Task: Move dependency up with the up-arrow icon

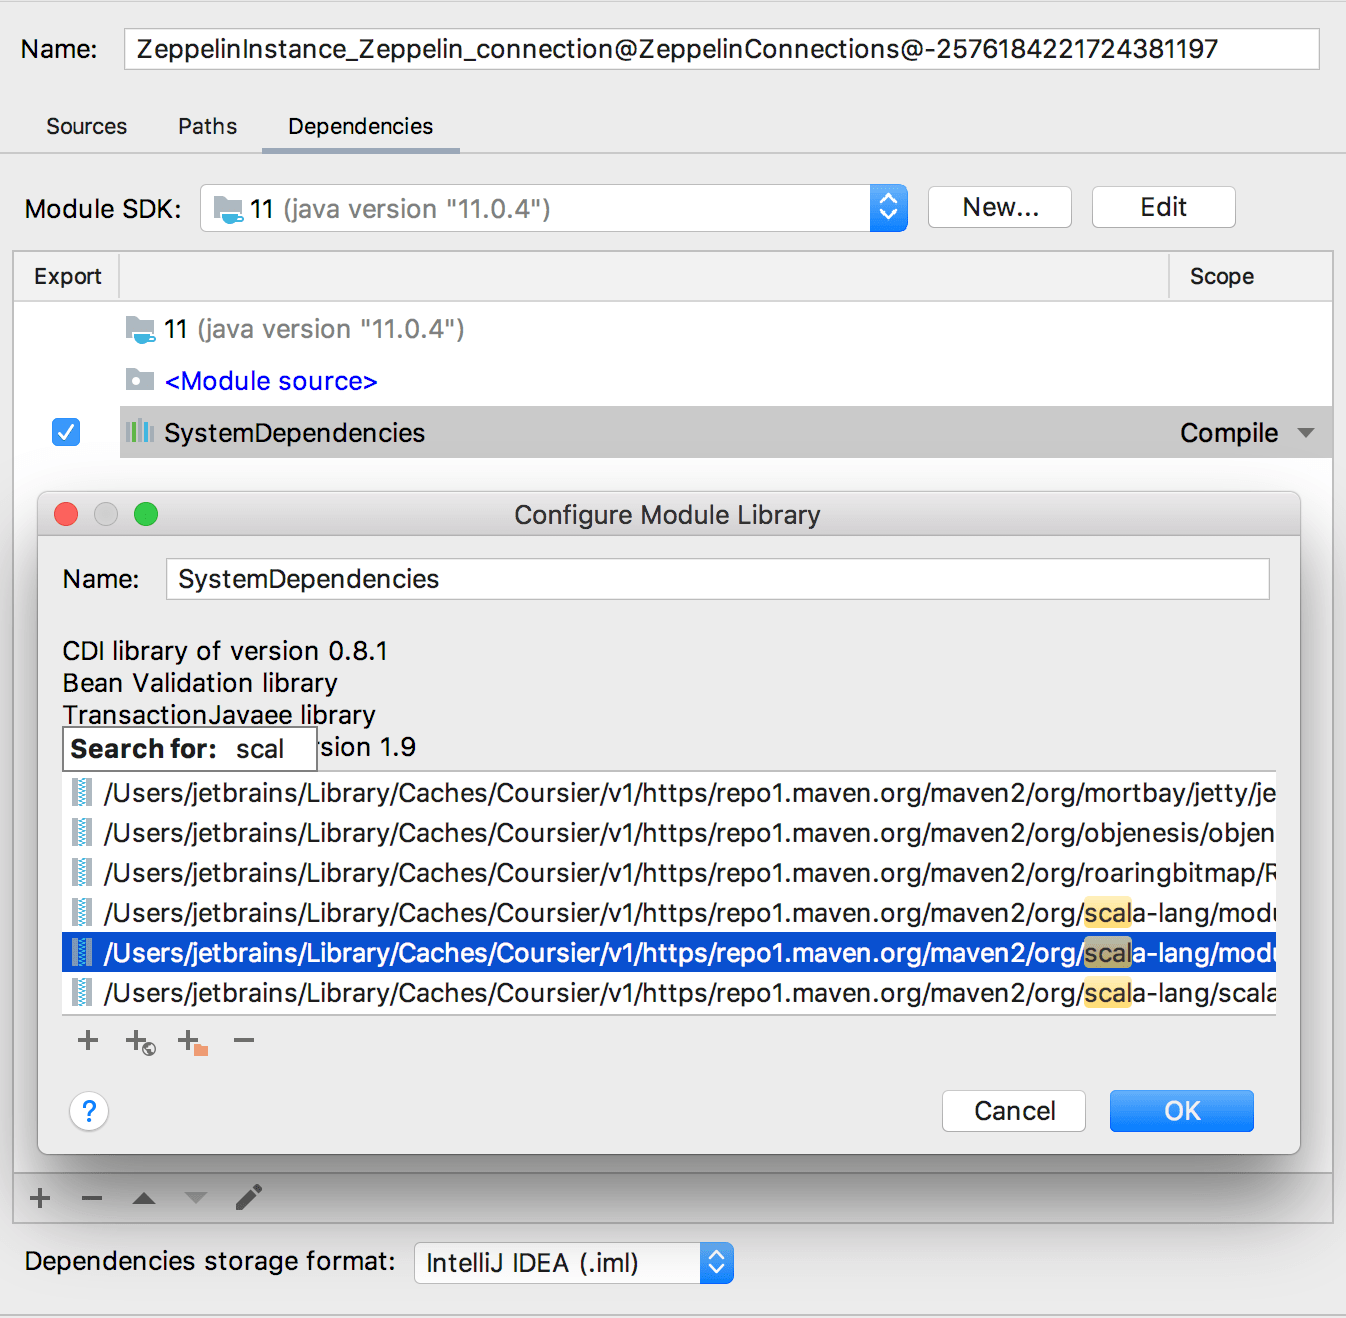Action: (x=143, y=1197)
